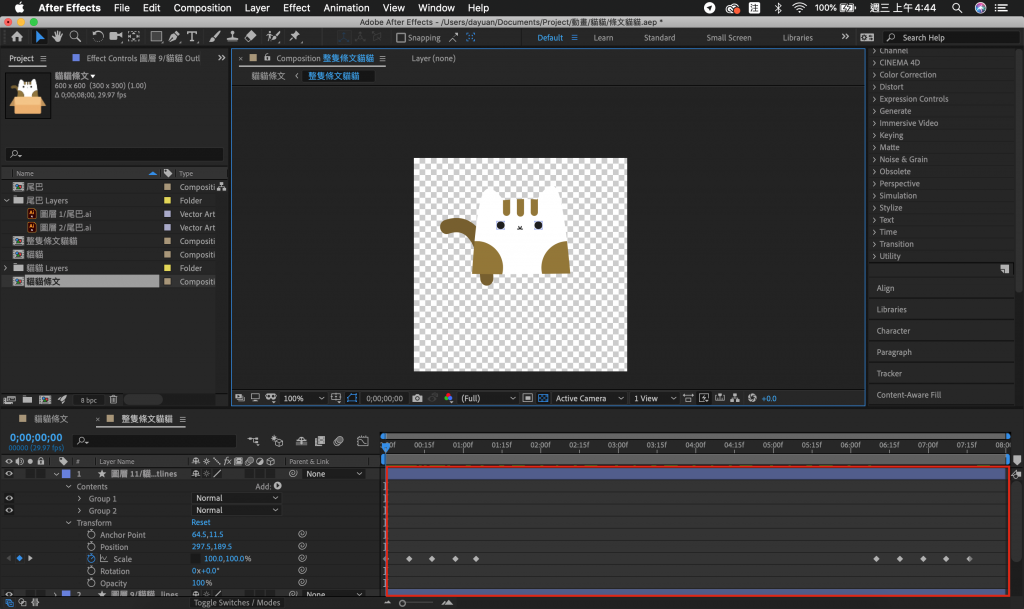Viewport: 1024px width, 609px height.
Task: Select the Puppet Pin tool
Action: (x=295, y=37)
